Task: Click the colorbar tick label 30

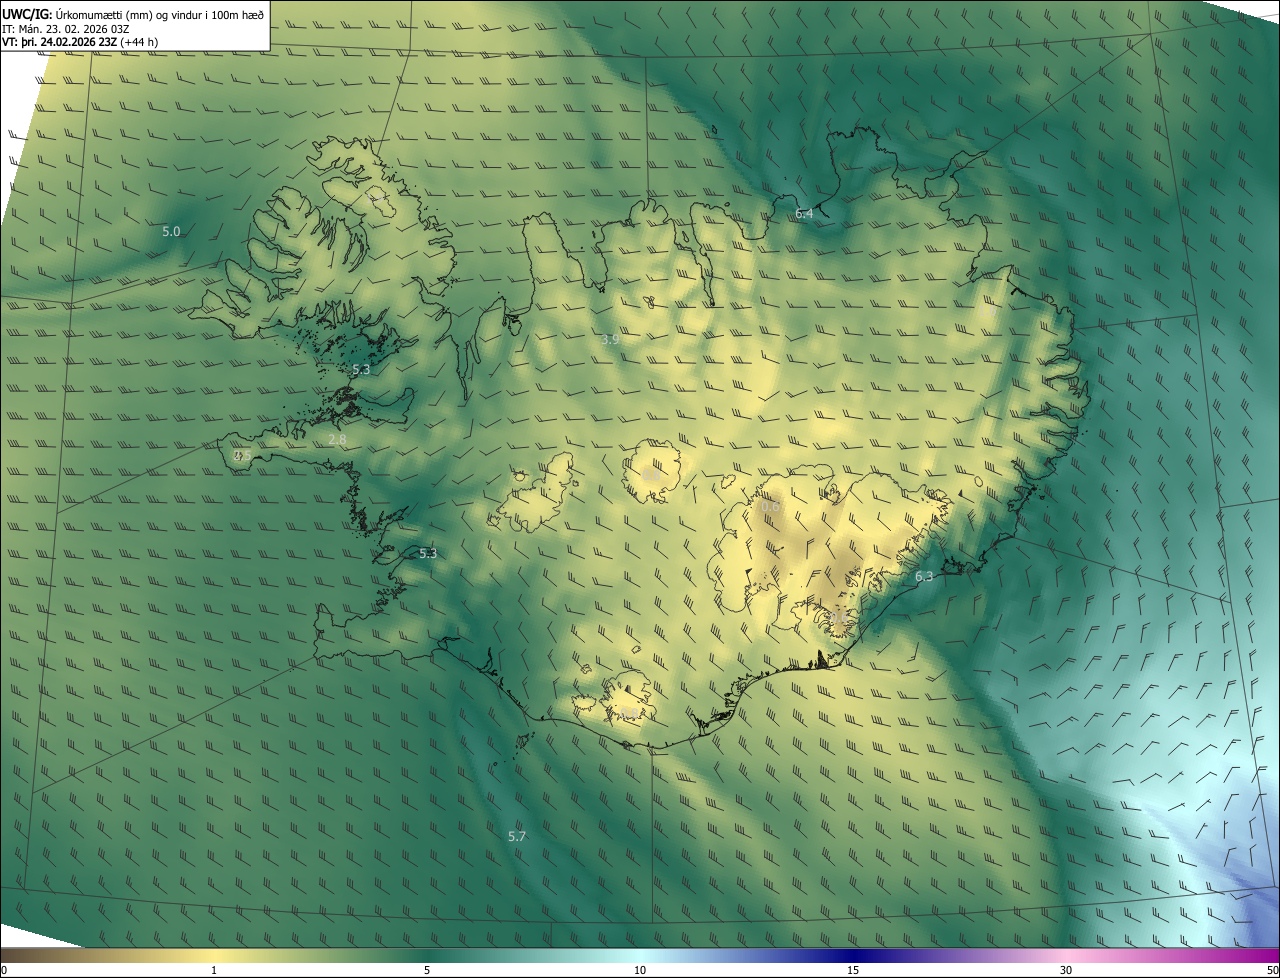Action: click(1066, 971)
